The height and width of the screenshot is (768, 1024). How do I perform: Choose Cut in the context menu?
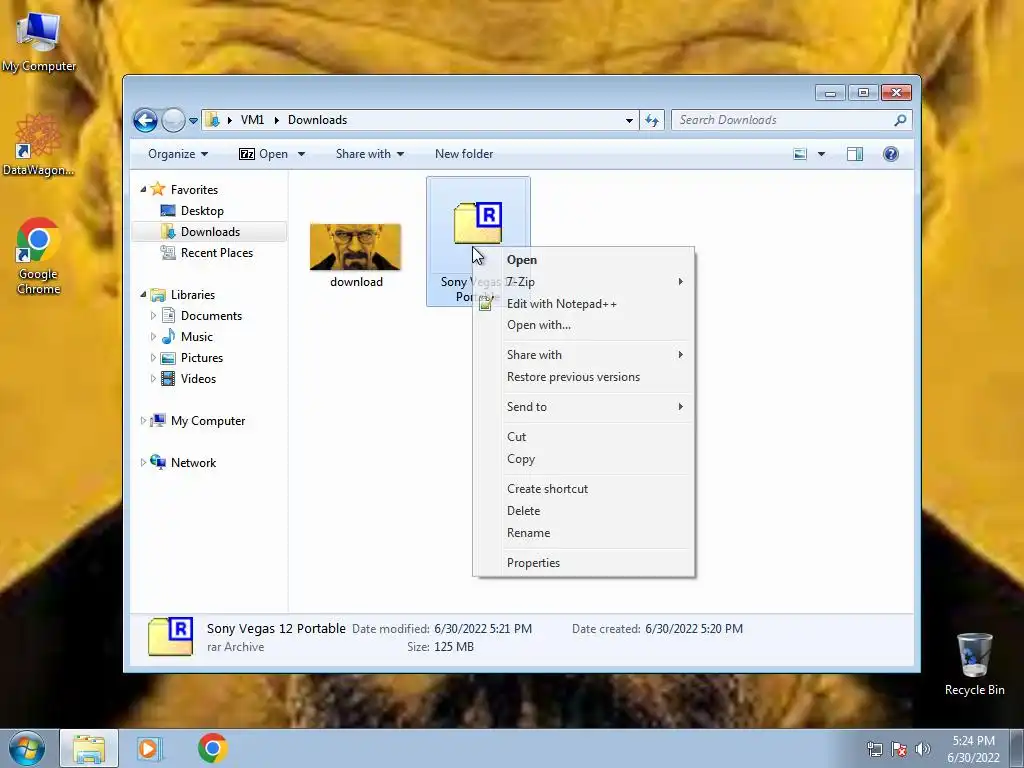(x=583, y=437)
